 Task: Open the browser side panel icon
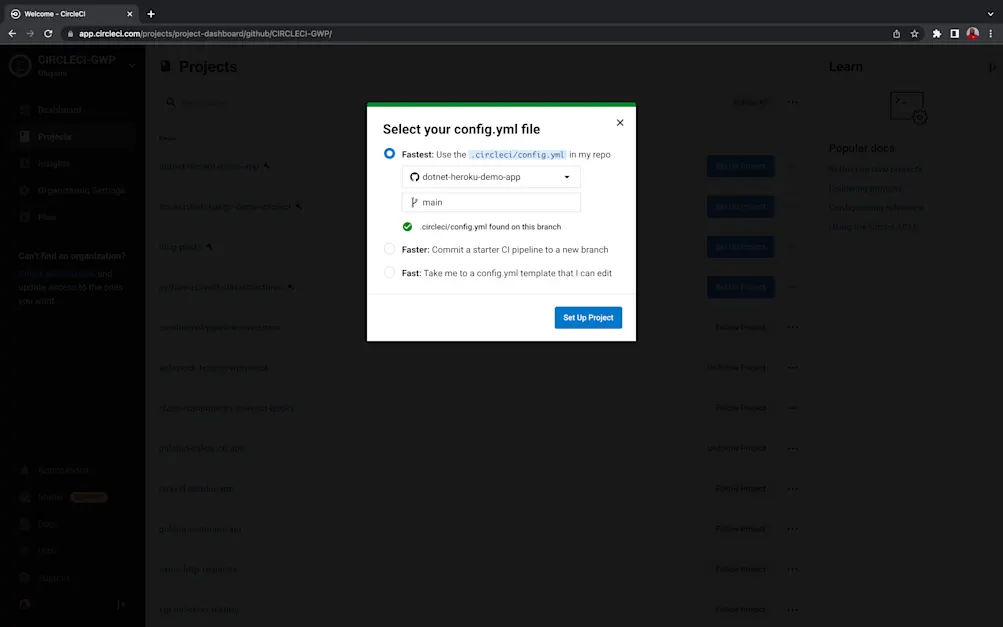pos(954,34)
